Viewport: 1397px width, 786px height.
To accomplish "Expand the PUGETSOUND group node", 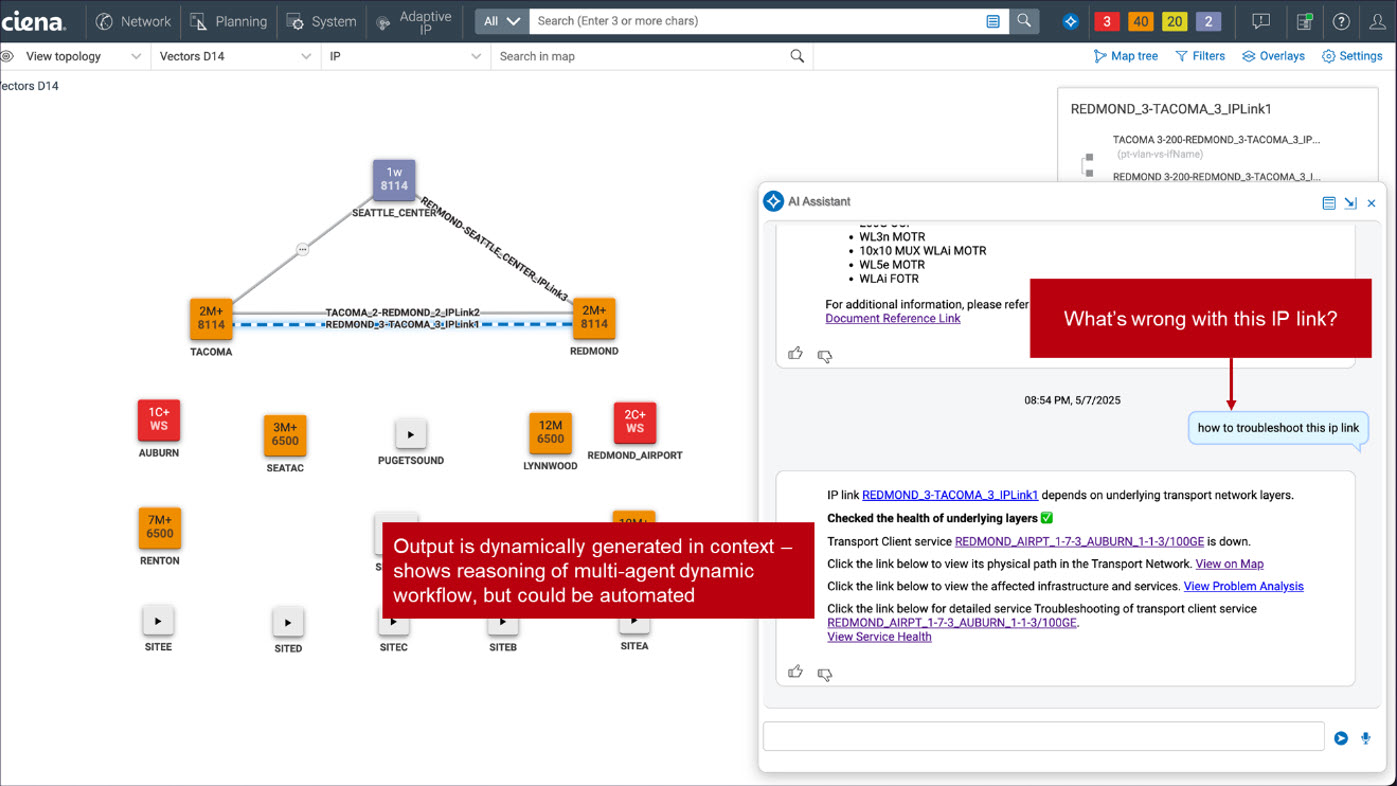I will (411, 434).
